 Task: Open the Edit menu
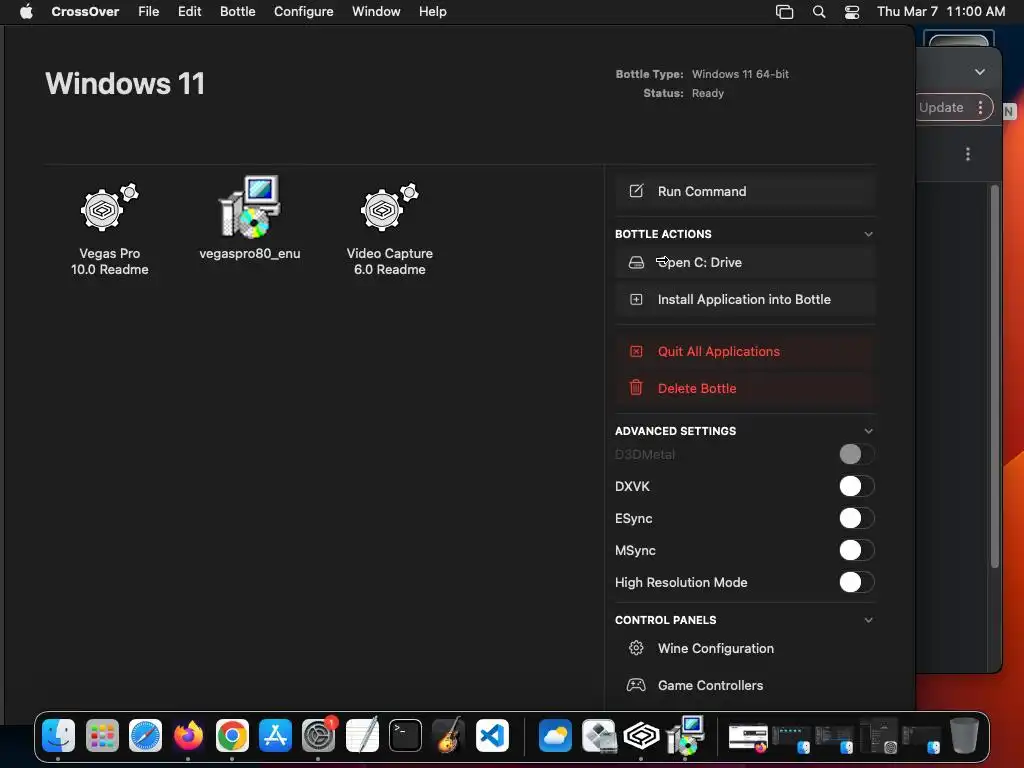189,12
